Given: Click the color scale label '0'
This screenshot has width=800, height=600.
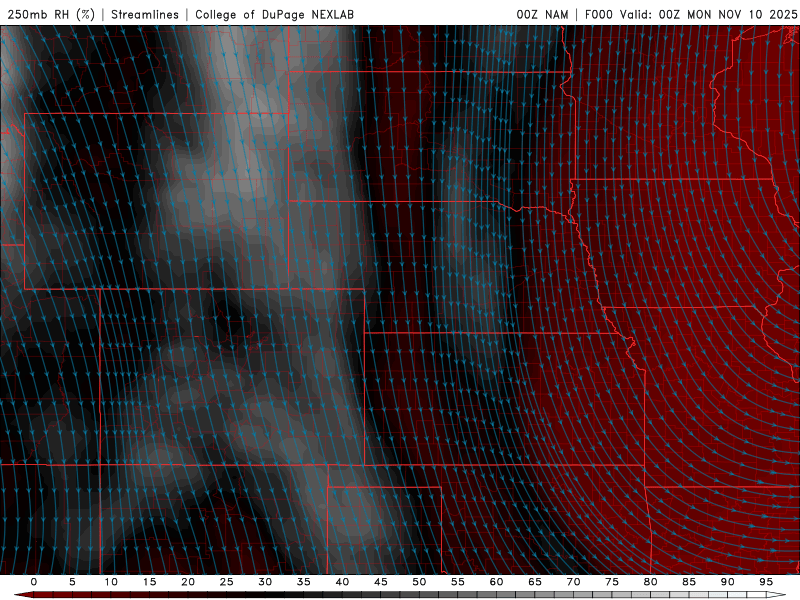Looking at the screenshot, I should (x=34, y=582).
